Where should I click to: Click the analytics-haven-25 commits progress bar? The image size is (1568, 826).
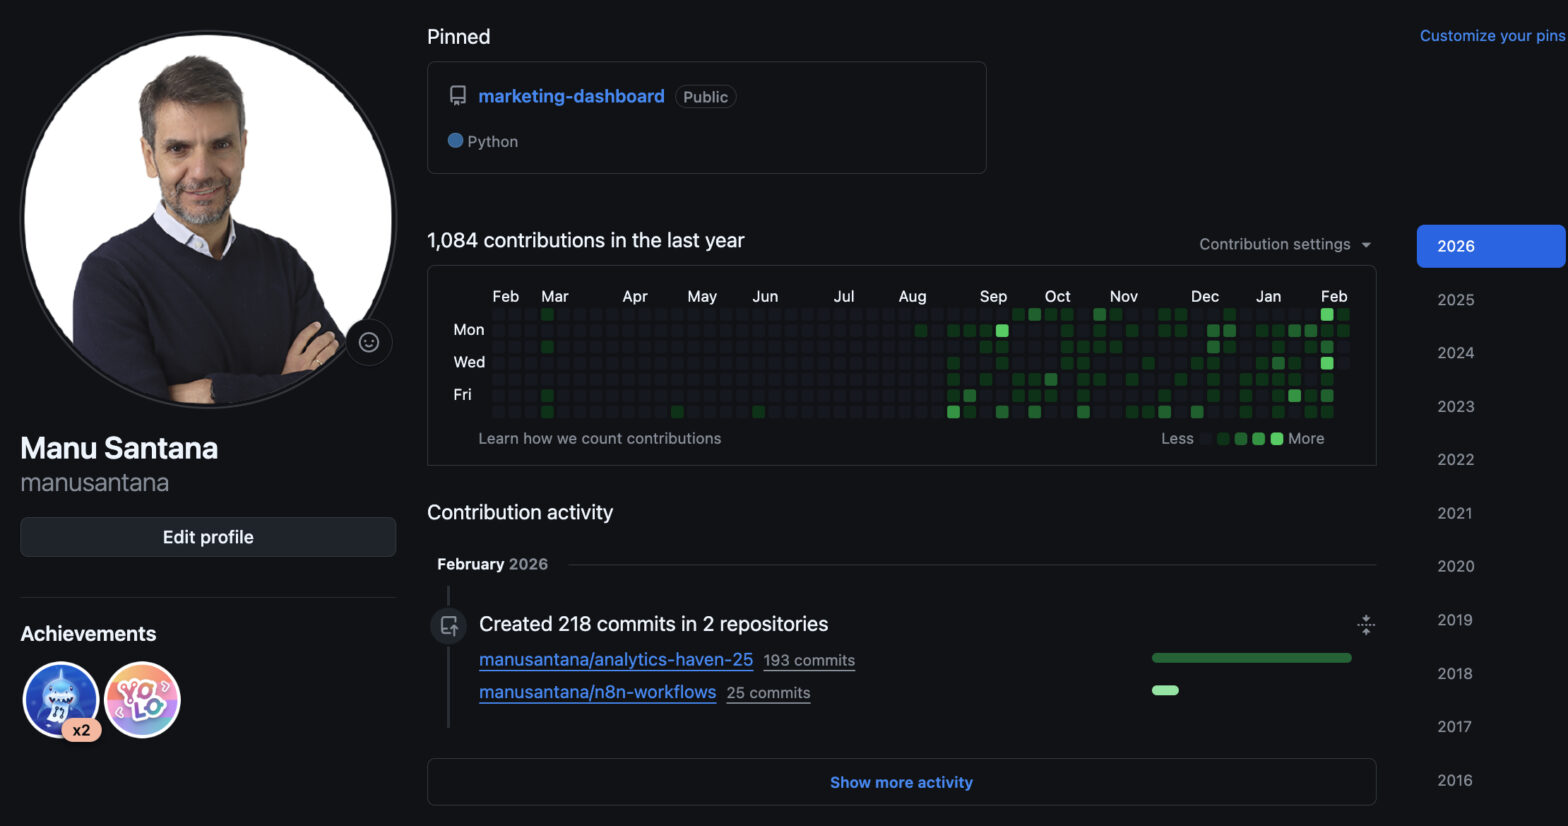click(x=1252, y=658)
